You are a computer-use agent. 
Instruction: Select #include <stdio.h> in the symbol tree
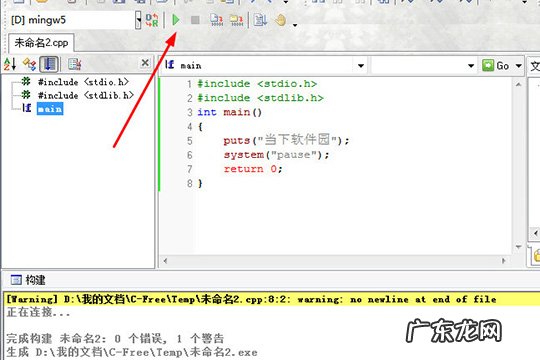[83, 82]
